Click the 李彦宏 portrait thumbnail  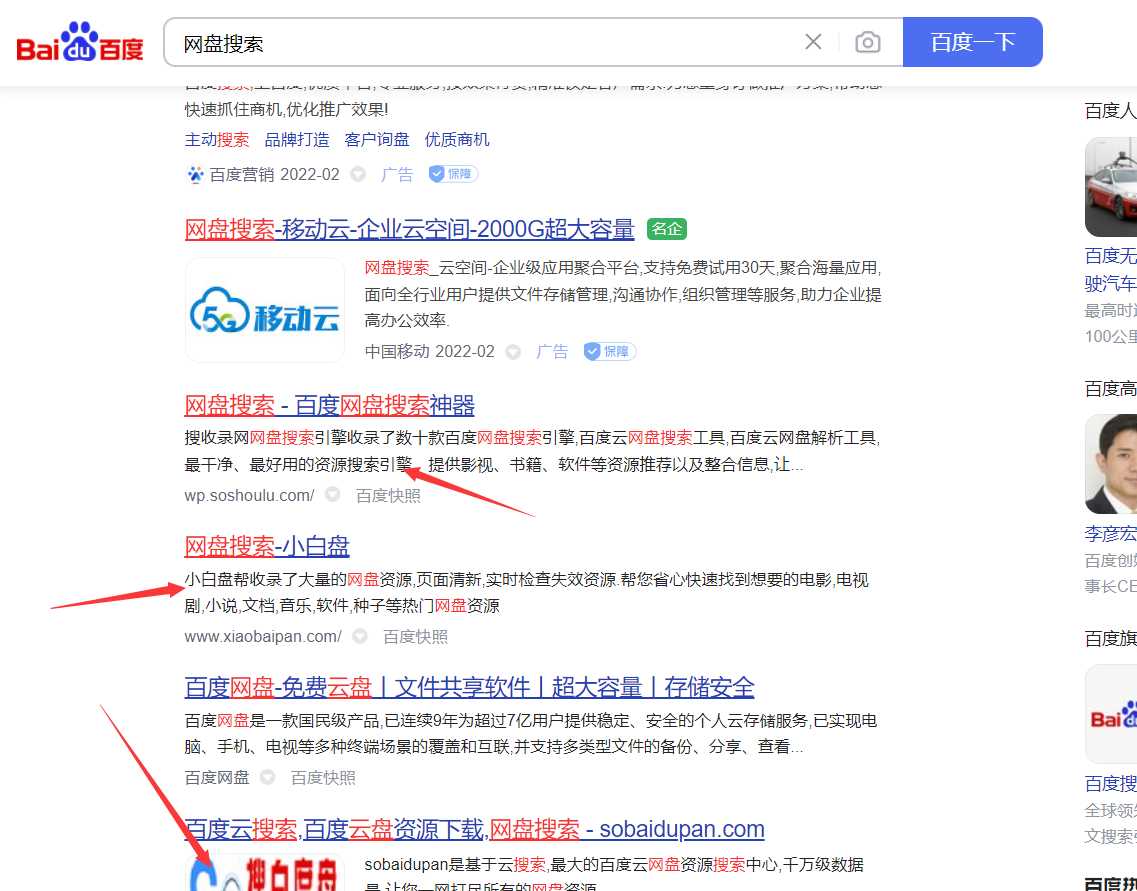pyautogui.click(x=1111, y=464)
